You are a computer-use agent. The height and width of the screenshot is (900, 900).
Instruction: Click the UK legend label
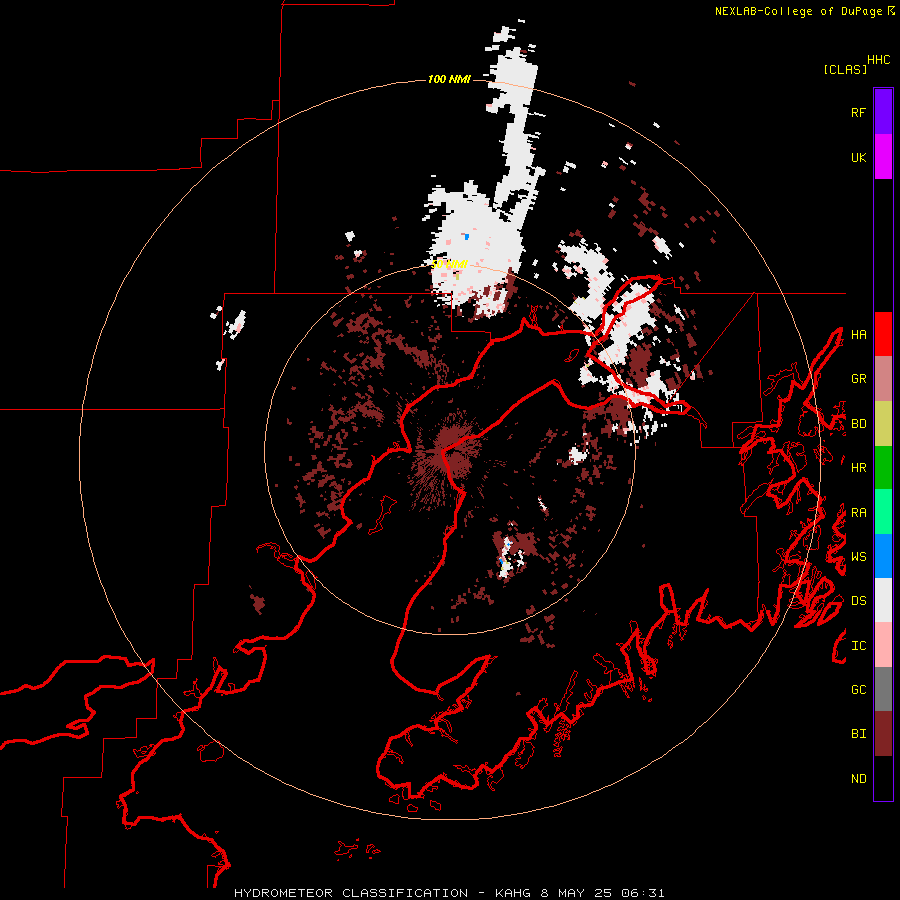click(x=858, y=157)
